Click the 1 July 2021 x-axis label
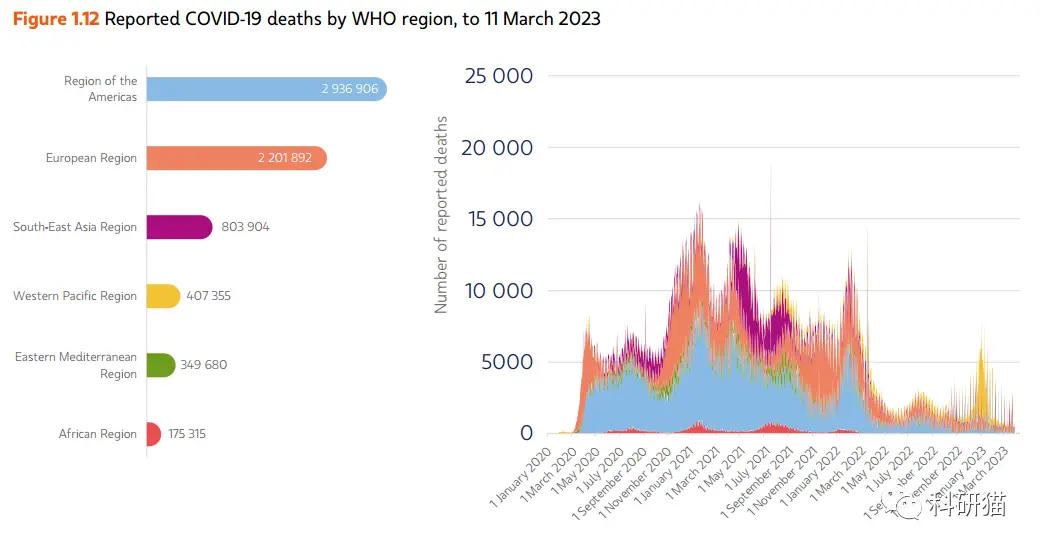 click(x=746, y=469)
